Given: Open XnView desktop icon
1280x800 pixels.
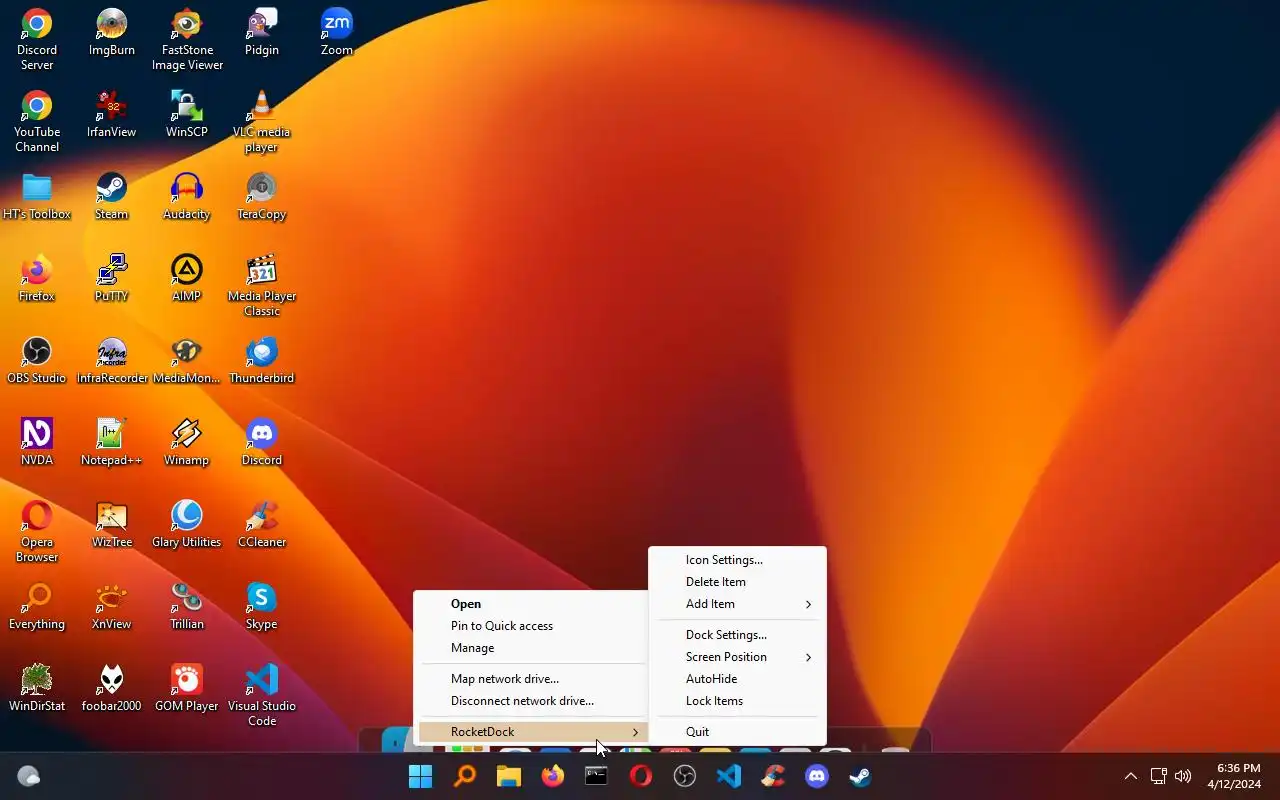Looking at the screenshot, I should (x=112, y=606).
